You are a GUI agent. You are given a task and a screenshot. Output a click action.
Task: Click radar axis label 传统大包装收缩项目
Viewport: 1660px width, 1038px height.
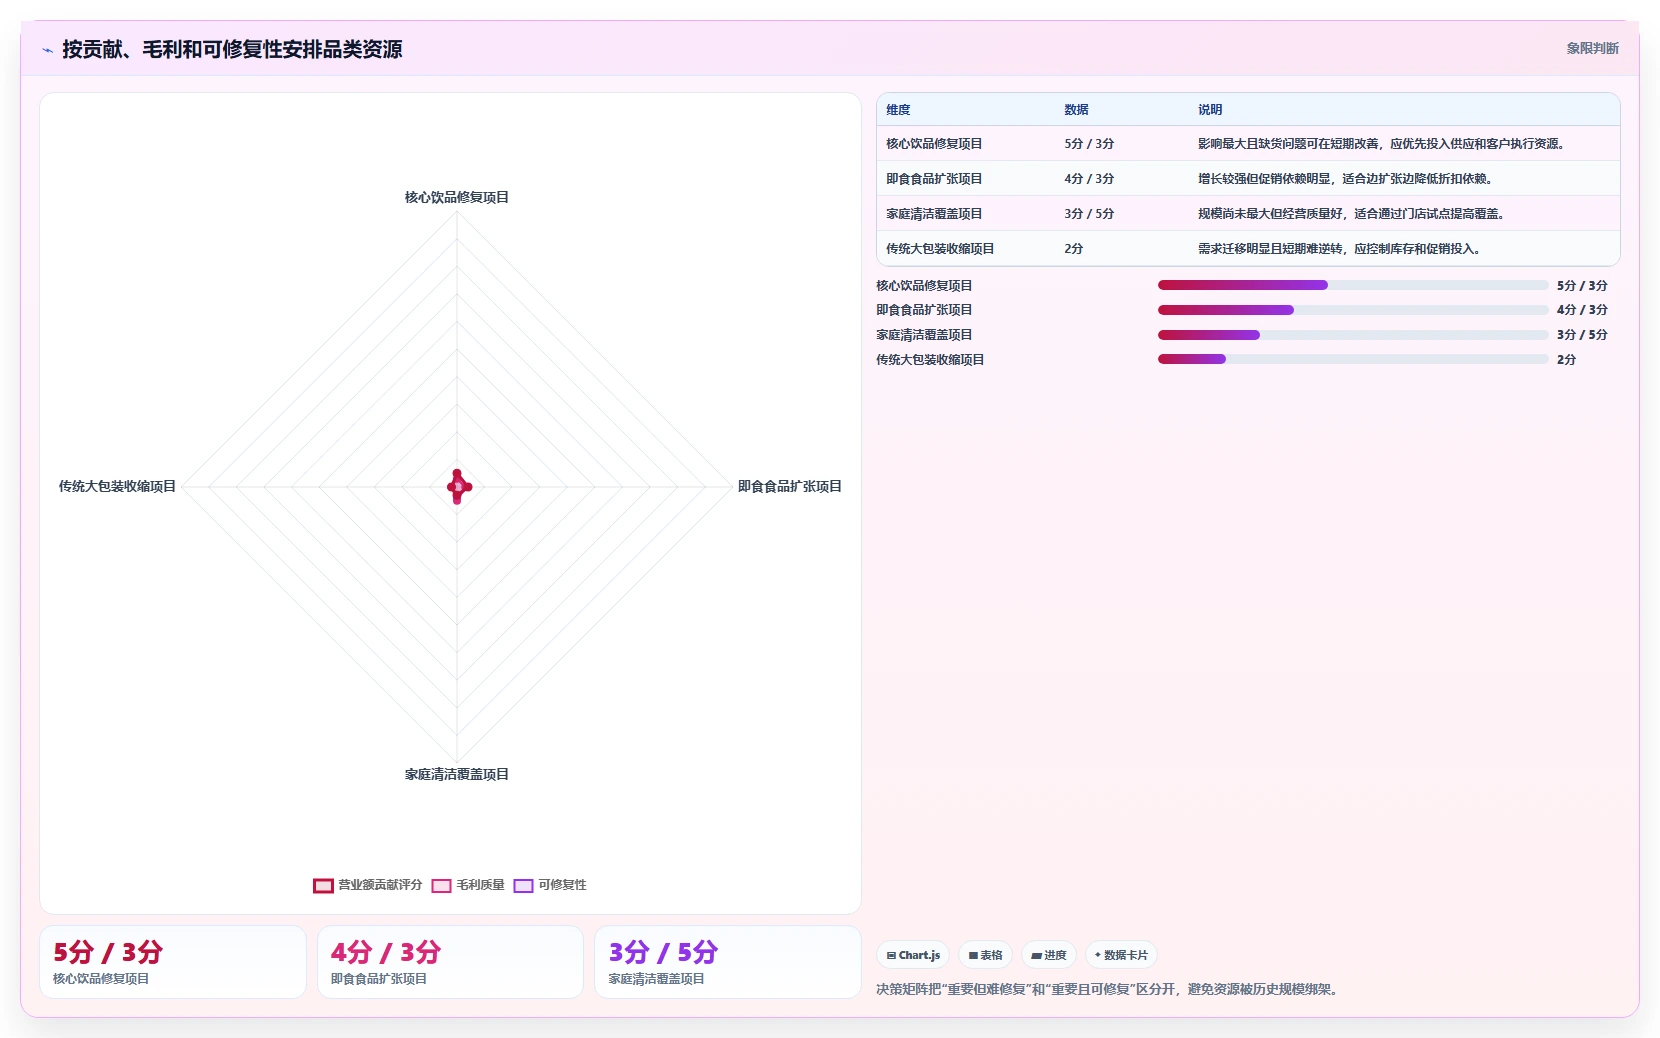click(117, 487)
